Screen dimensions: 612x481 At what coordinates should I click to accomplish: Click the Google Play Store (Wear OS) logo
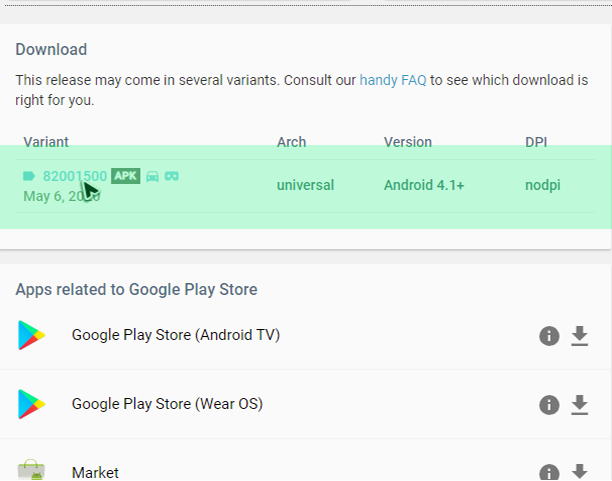point(32,404)
